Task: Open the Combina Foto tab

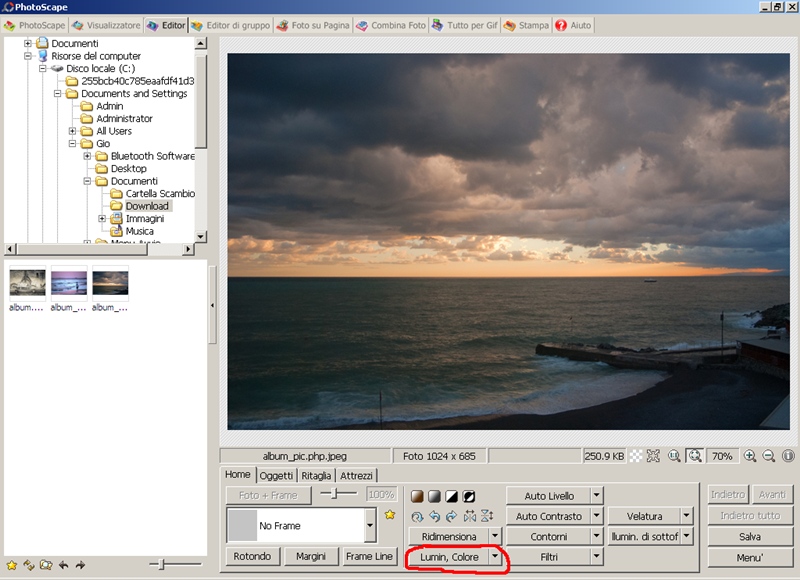Action: point(391,25)
